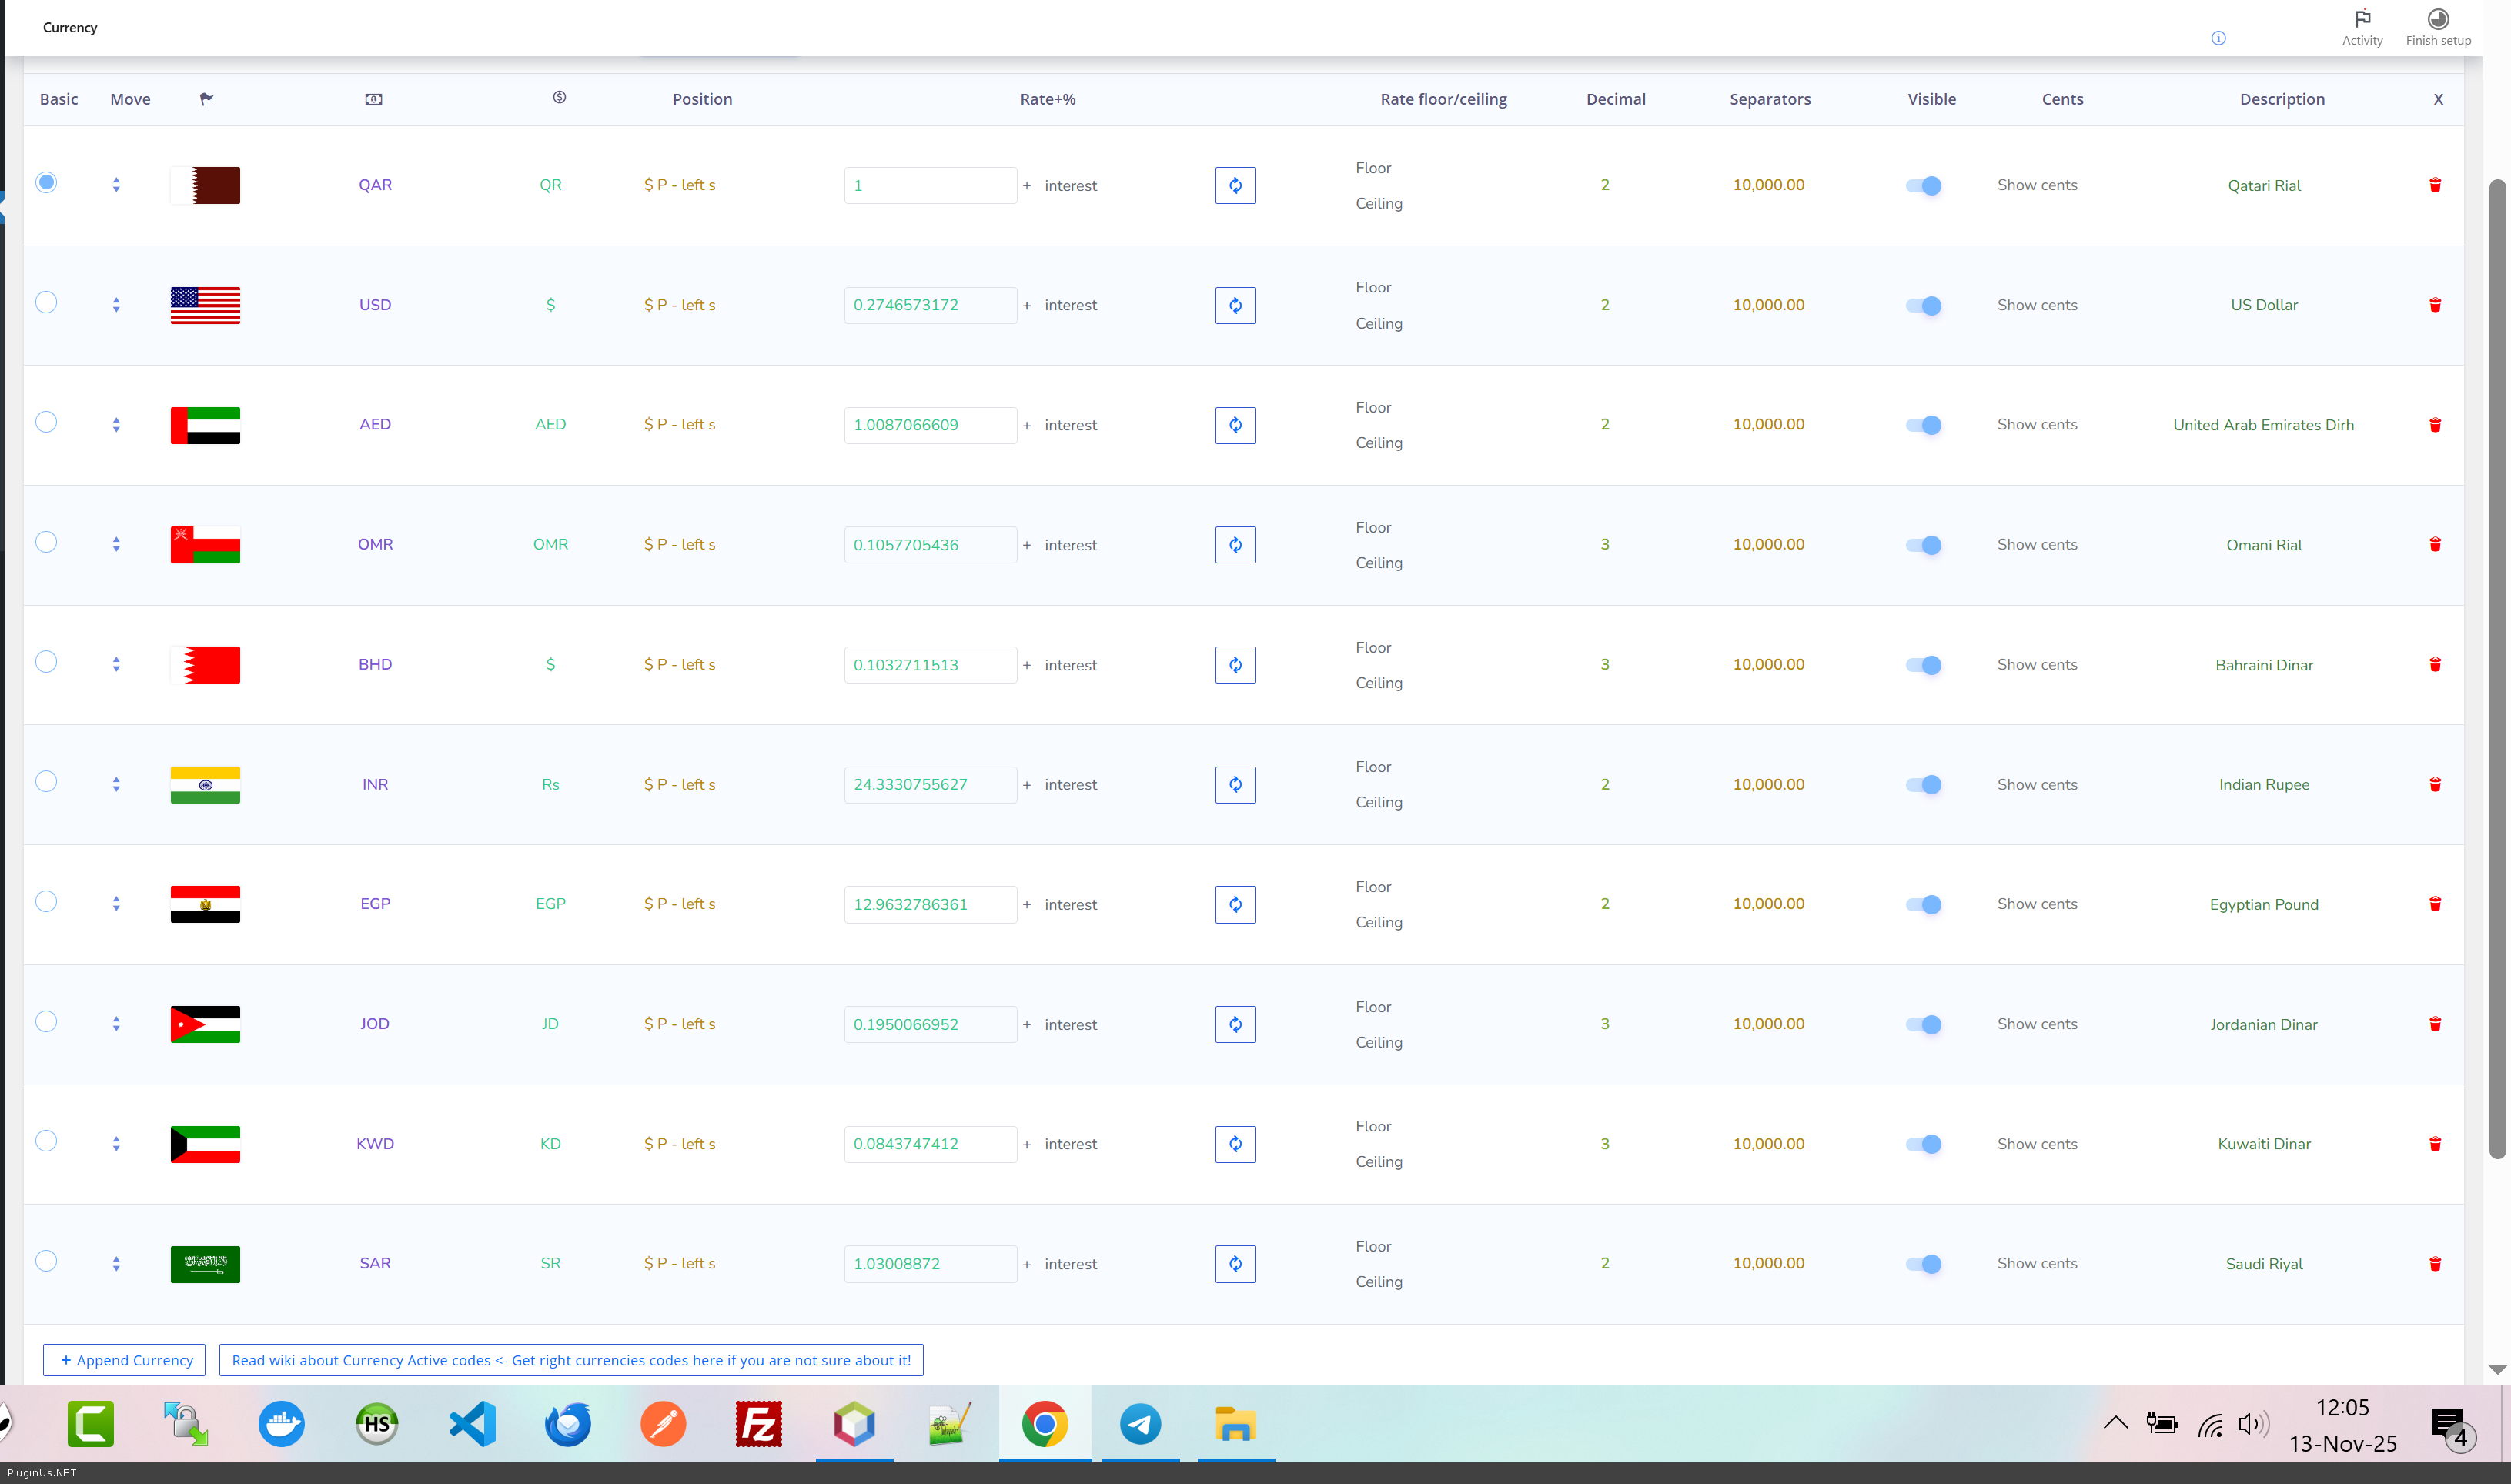The width and height of the screenshot is (2511, 1484).
Task: Change the QAR position dropdown
Action: click(x=680, y=185)
